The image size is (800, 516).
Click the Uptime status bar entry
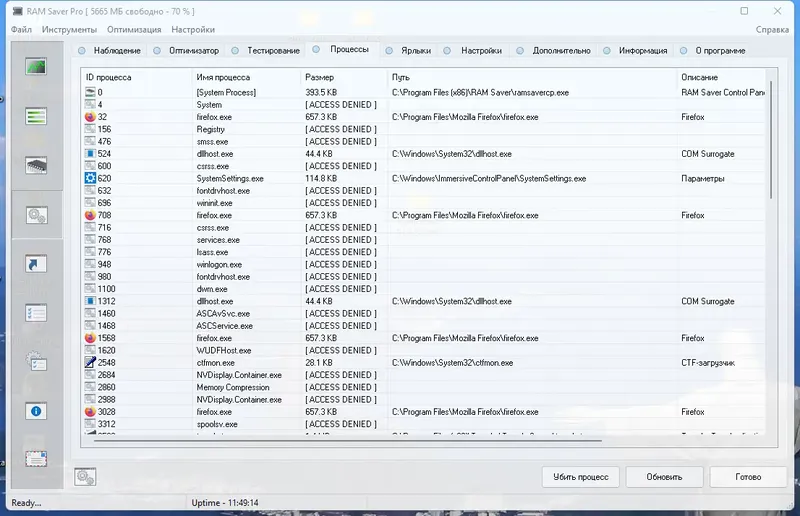pos(225,503)
